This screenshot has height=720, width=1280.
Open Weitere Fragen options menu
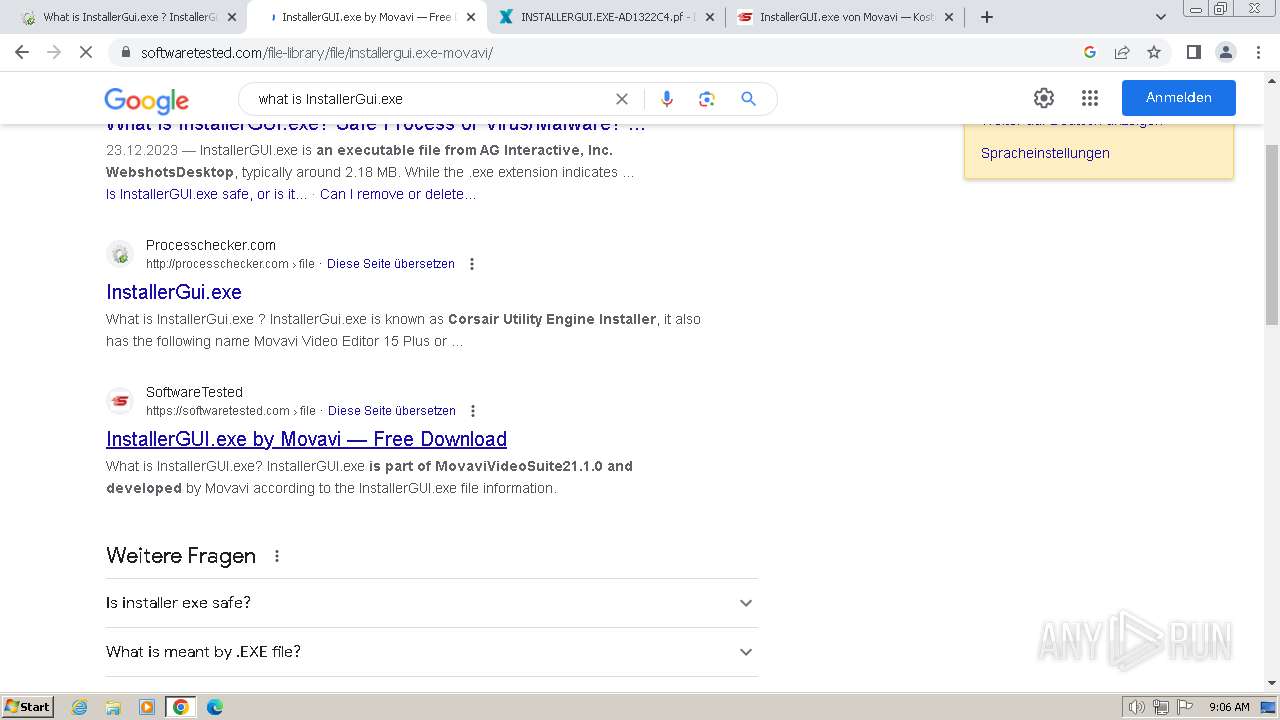277,556
